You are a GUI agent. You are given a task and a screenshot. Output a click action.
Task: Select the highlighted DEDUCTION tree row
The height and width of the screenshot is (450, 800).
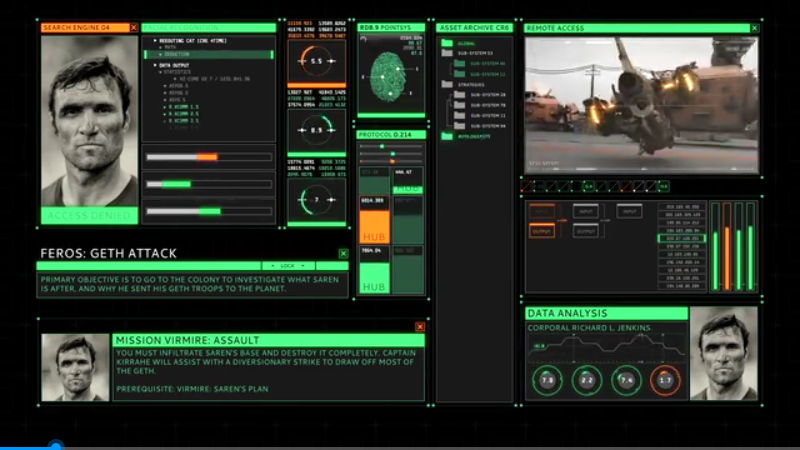(209, 54)
